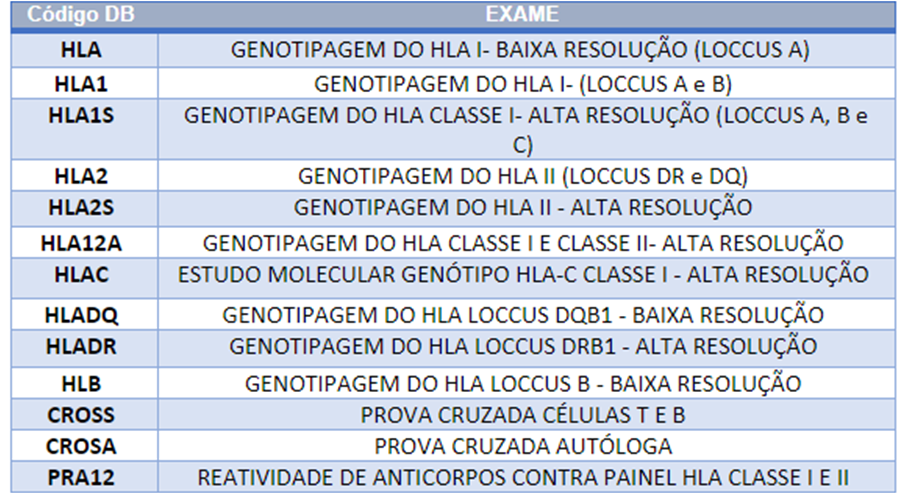Select the HLB code cell

81,383
